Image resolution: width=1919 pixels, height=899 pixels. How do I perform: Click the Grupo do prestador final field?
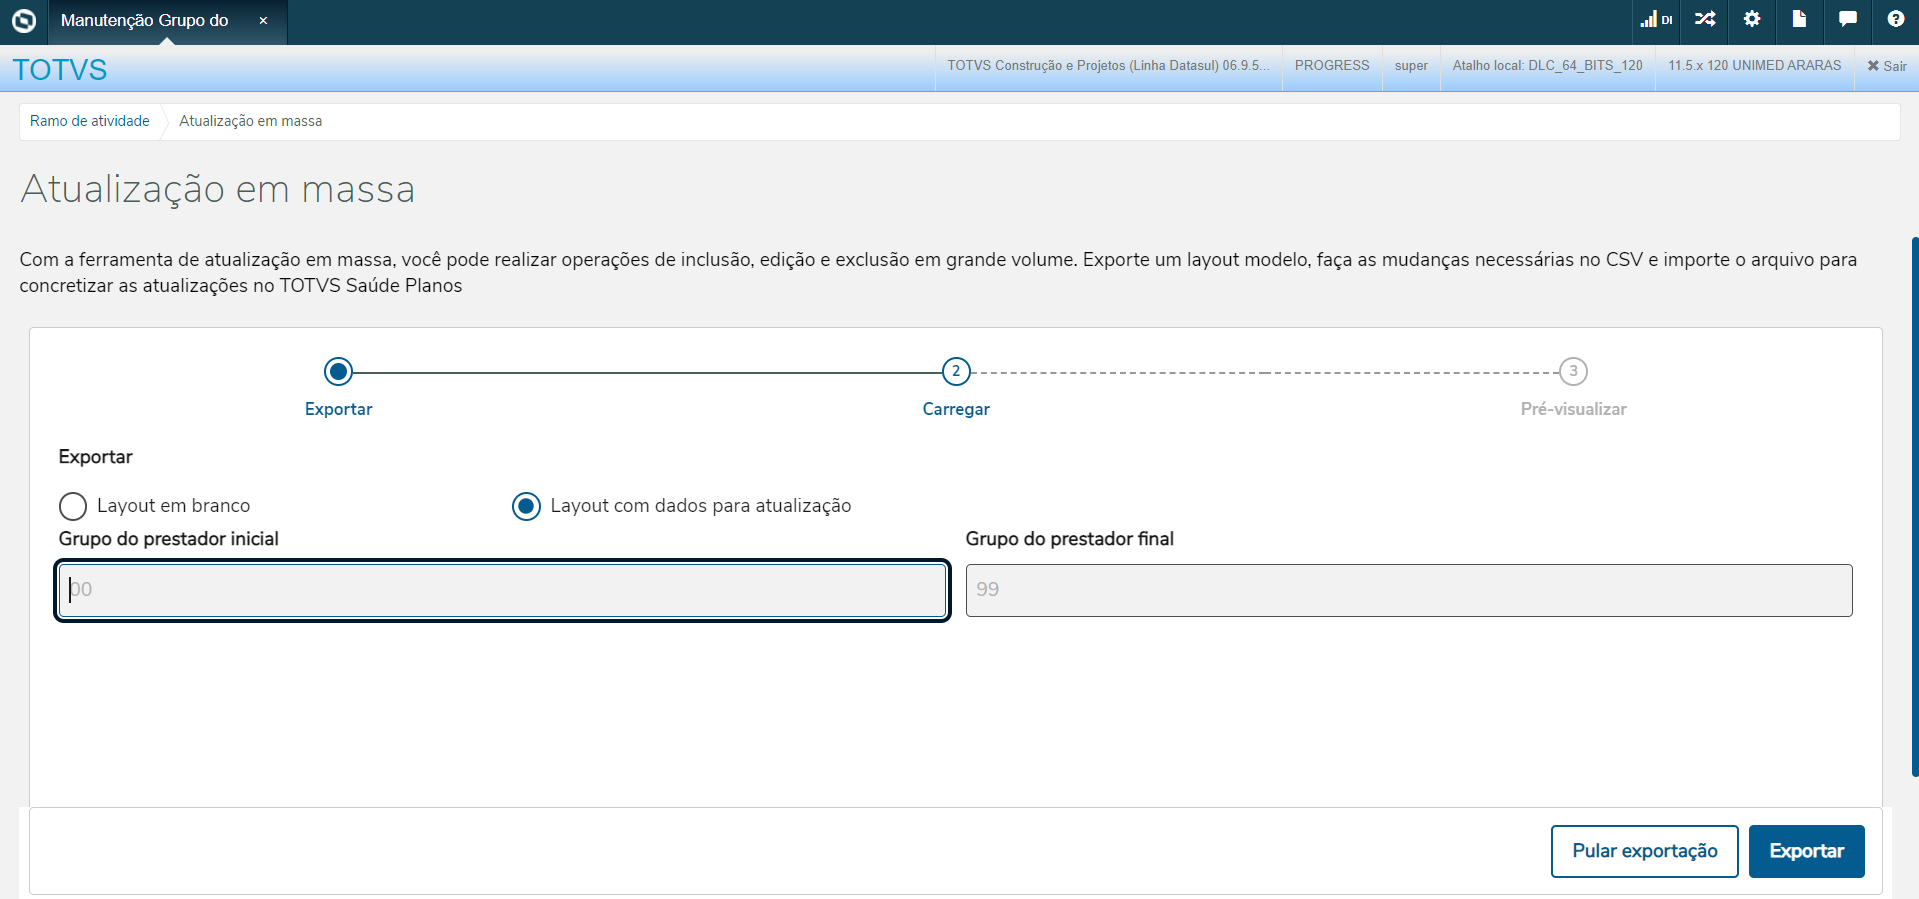coord(1408,590)
